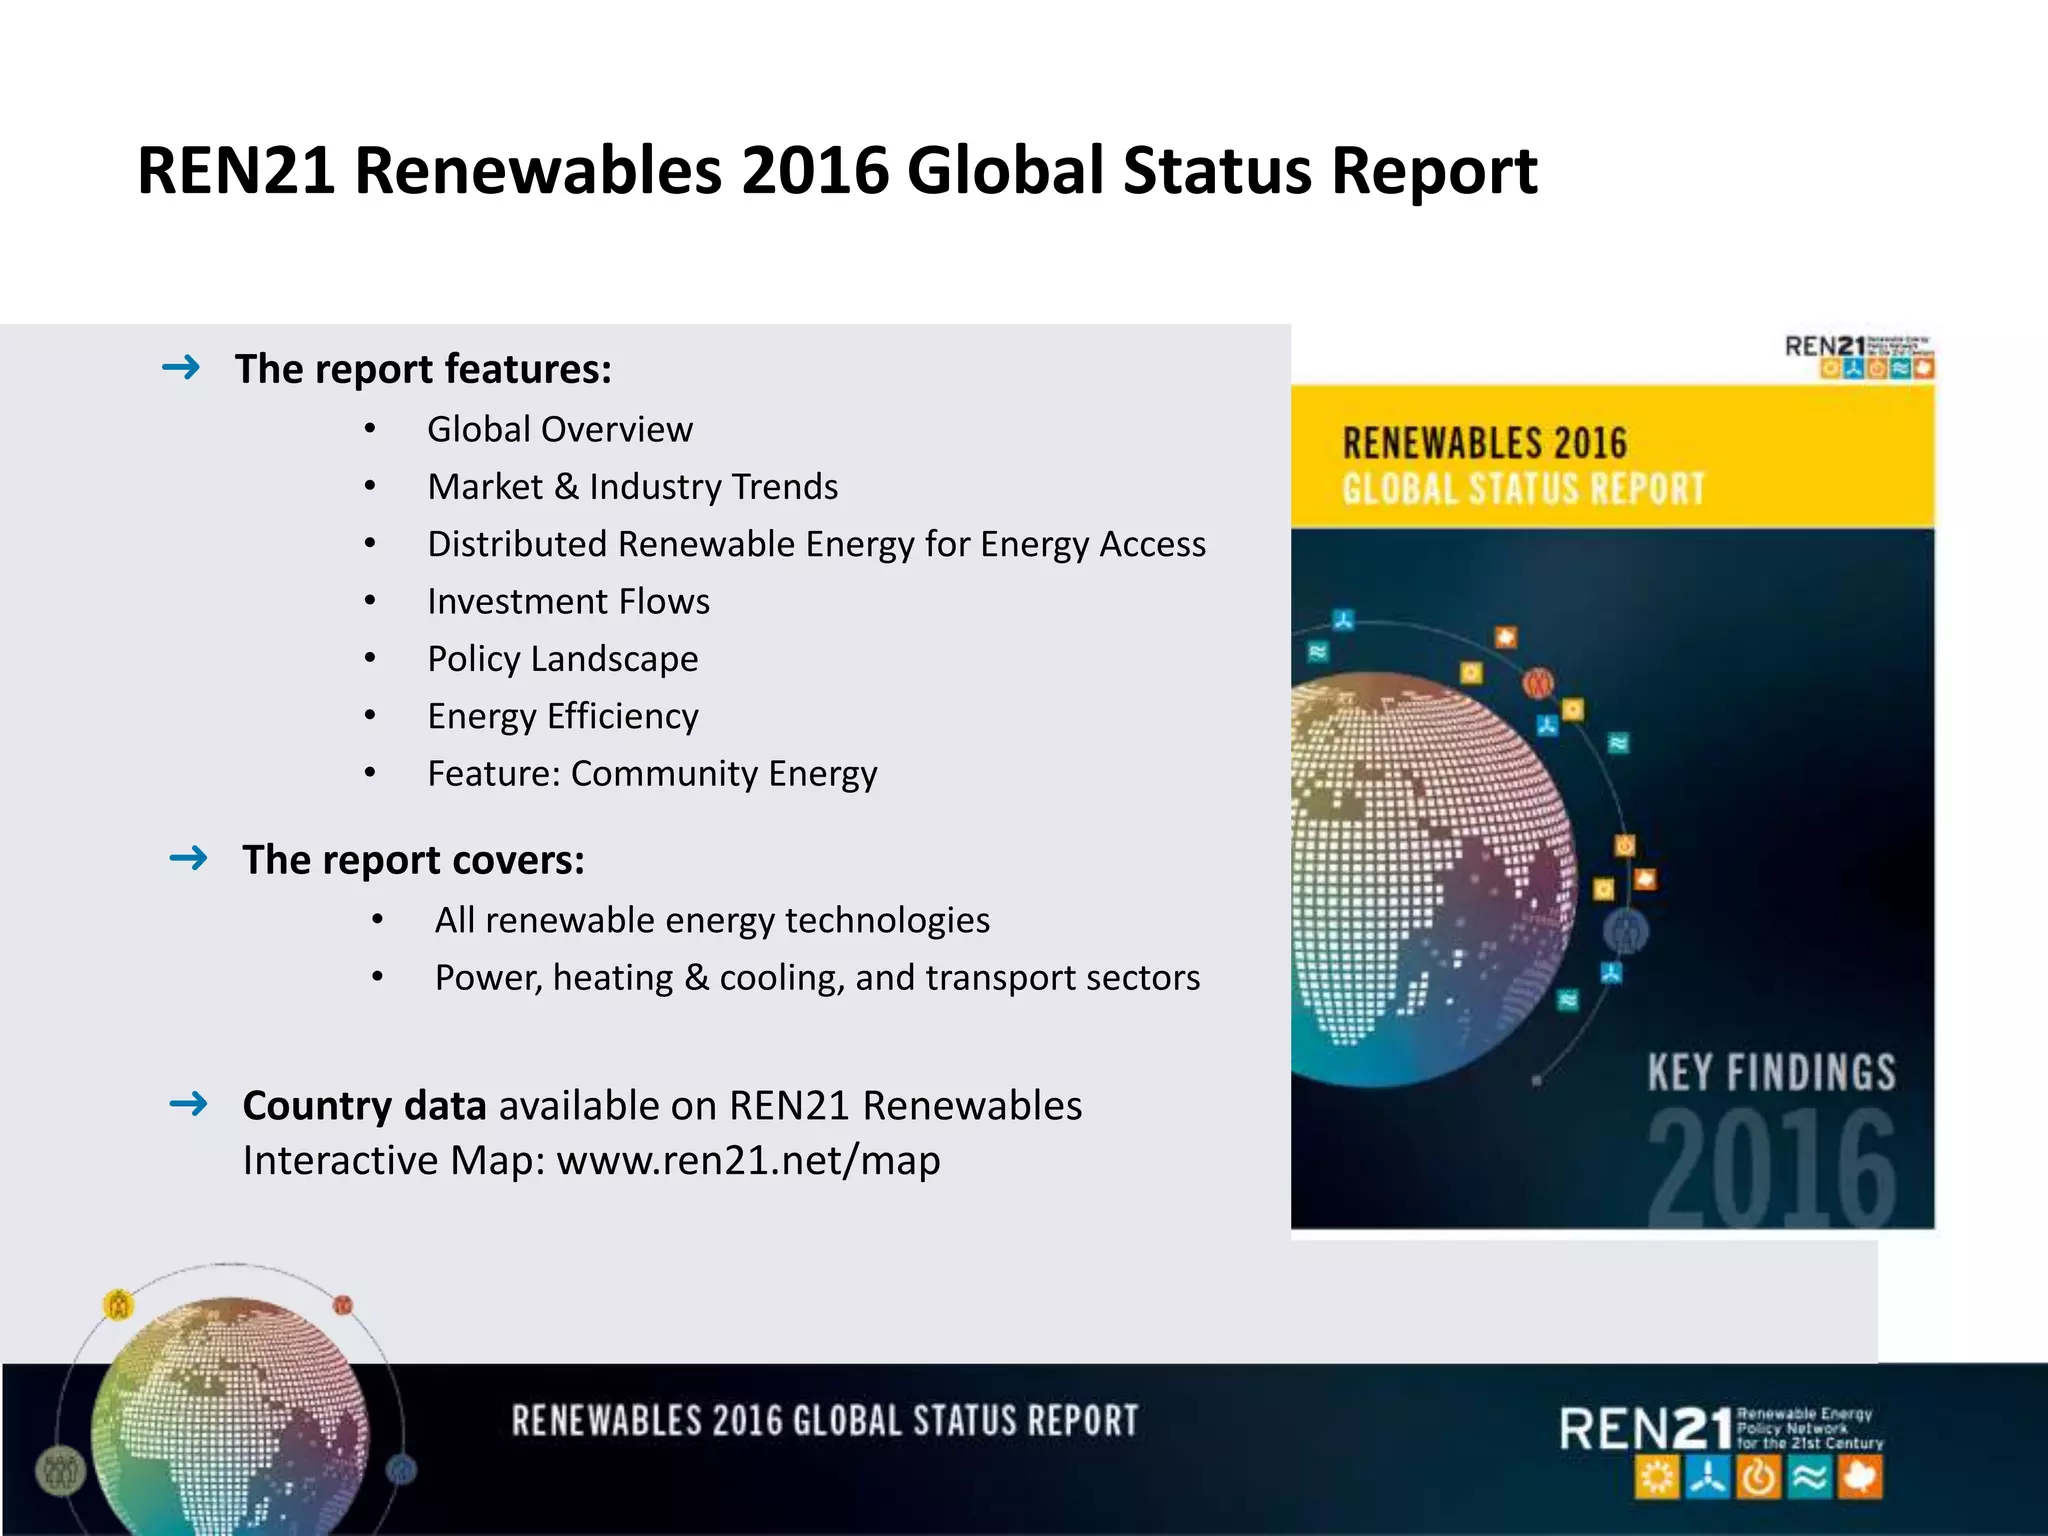Click the blue arrow beside 'Country data'

pyautogui.click(x=188, y=1104)
